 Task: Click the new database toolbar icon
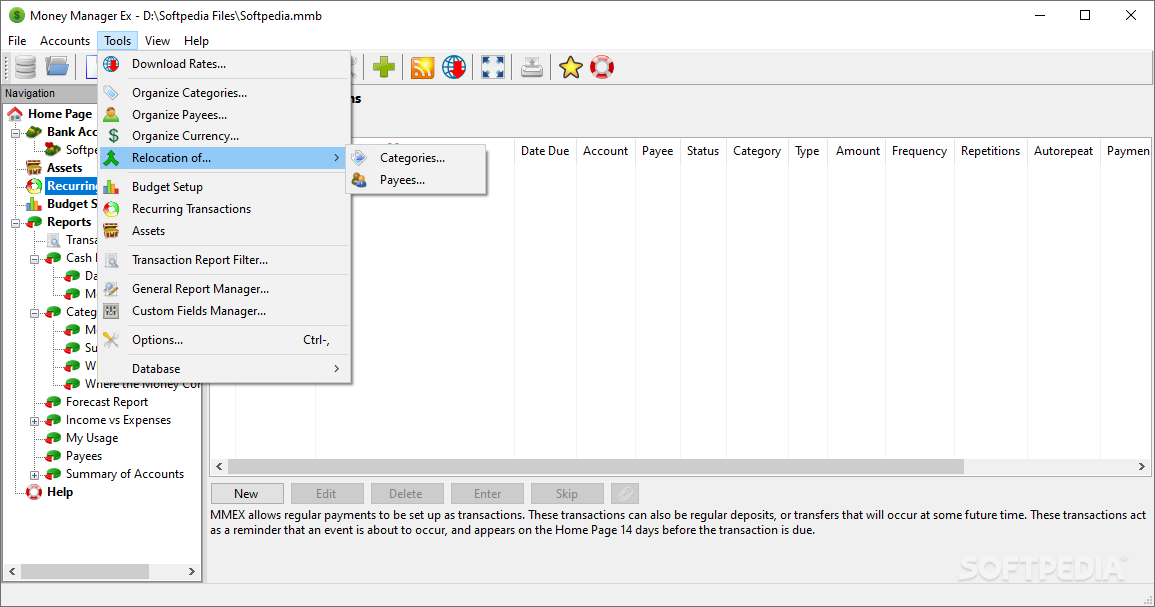pos(25,67)
